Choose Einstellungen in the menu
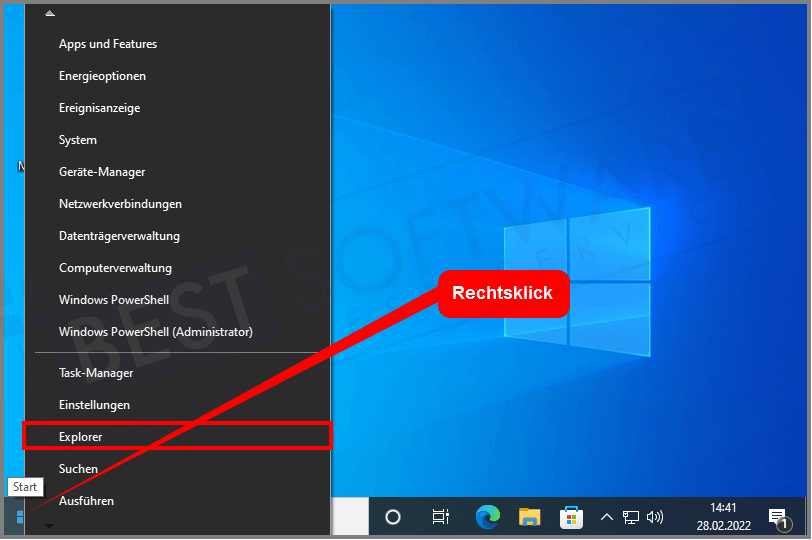Image resolution: width=812 pixels, height=540 pixels. 94,405
